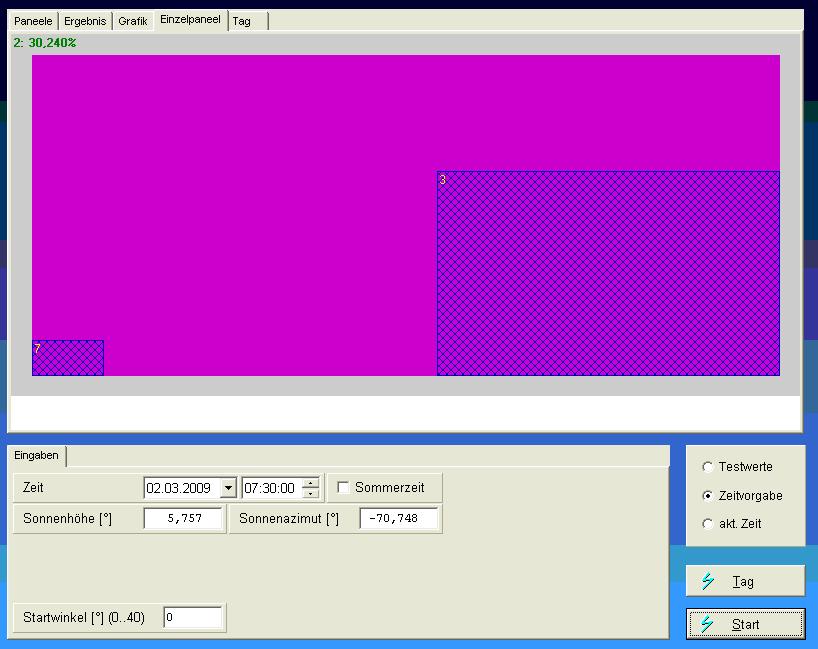Screen dimensions: 818x649
Task: Enable the Sommerzeit checkbox
Action: click(x=344, y=488)
